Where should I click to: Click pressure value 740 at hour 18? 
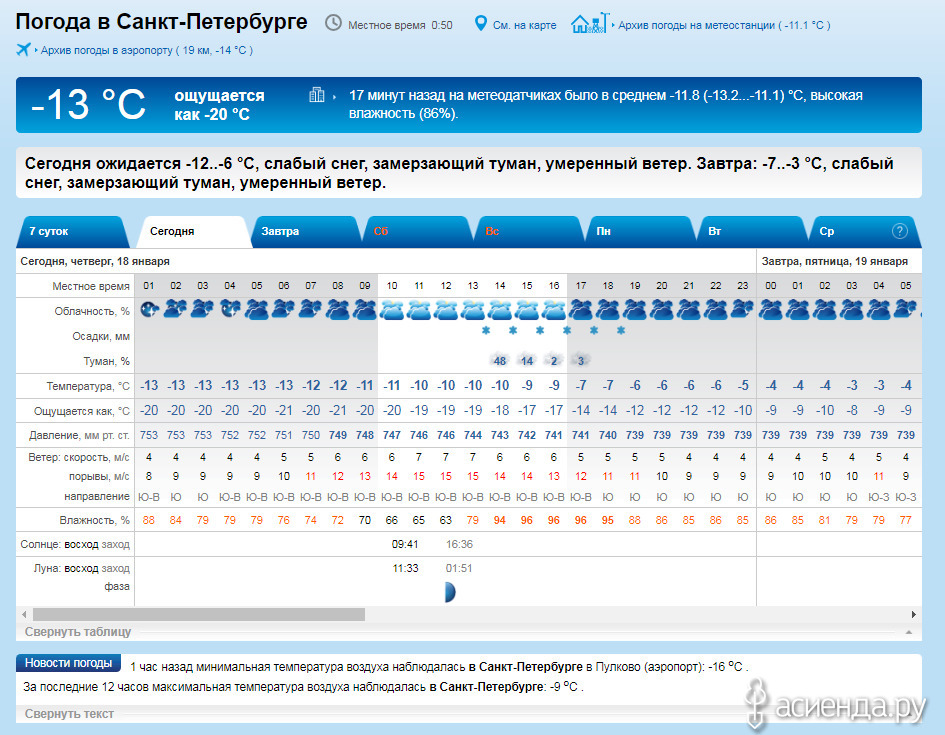(x=608, y=435)
